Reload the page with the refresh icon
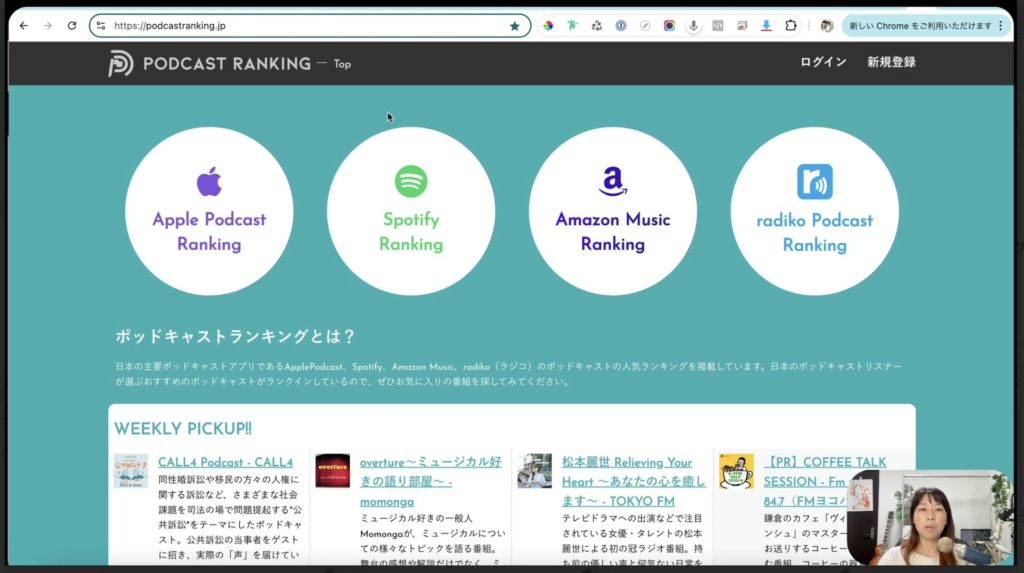 coord(72,25)
